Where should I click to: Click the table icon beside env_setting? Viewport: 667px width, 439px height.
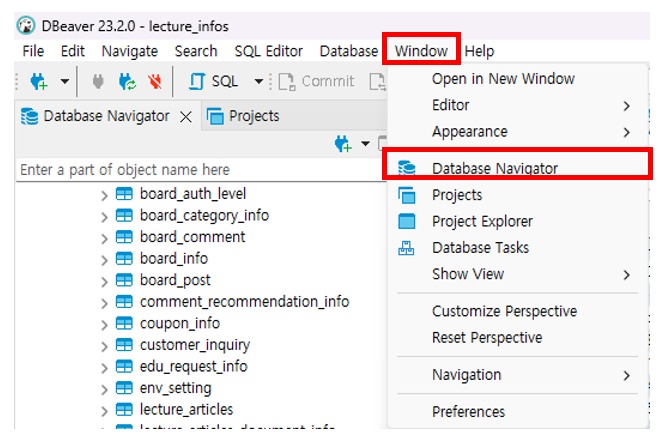pyautogui.click(x=124, y=388)
